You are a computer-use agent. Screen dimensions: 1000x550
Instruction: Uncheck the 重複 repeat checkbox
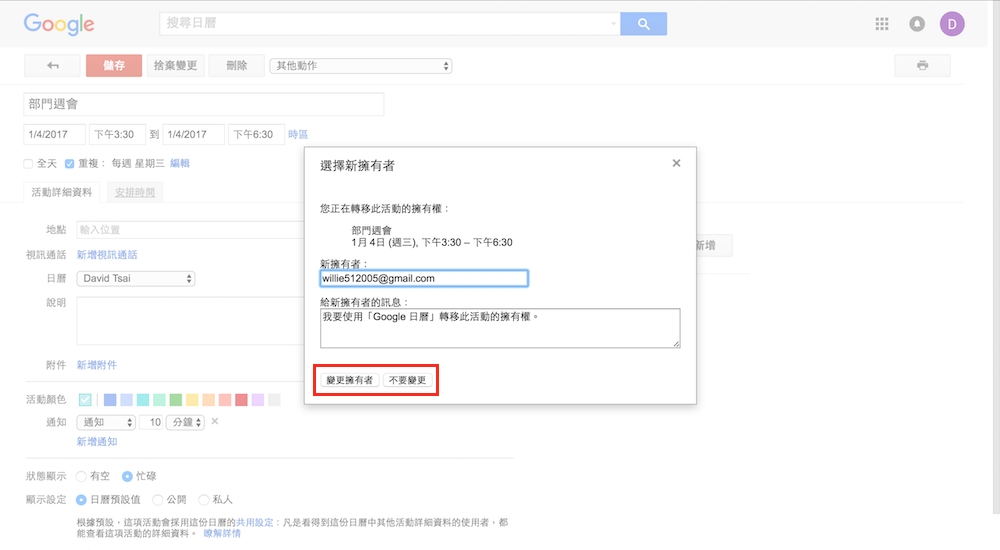coord(70,163)
